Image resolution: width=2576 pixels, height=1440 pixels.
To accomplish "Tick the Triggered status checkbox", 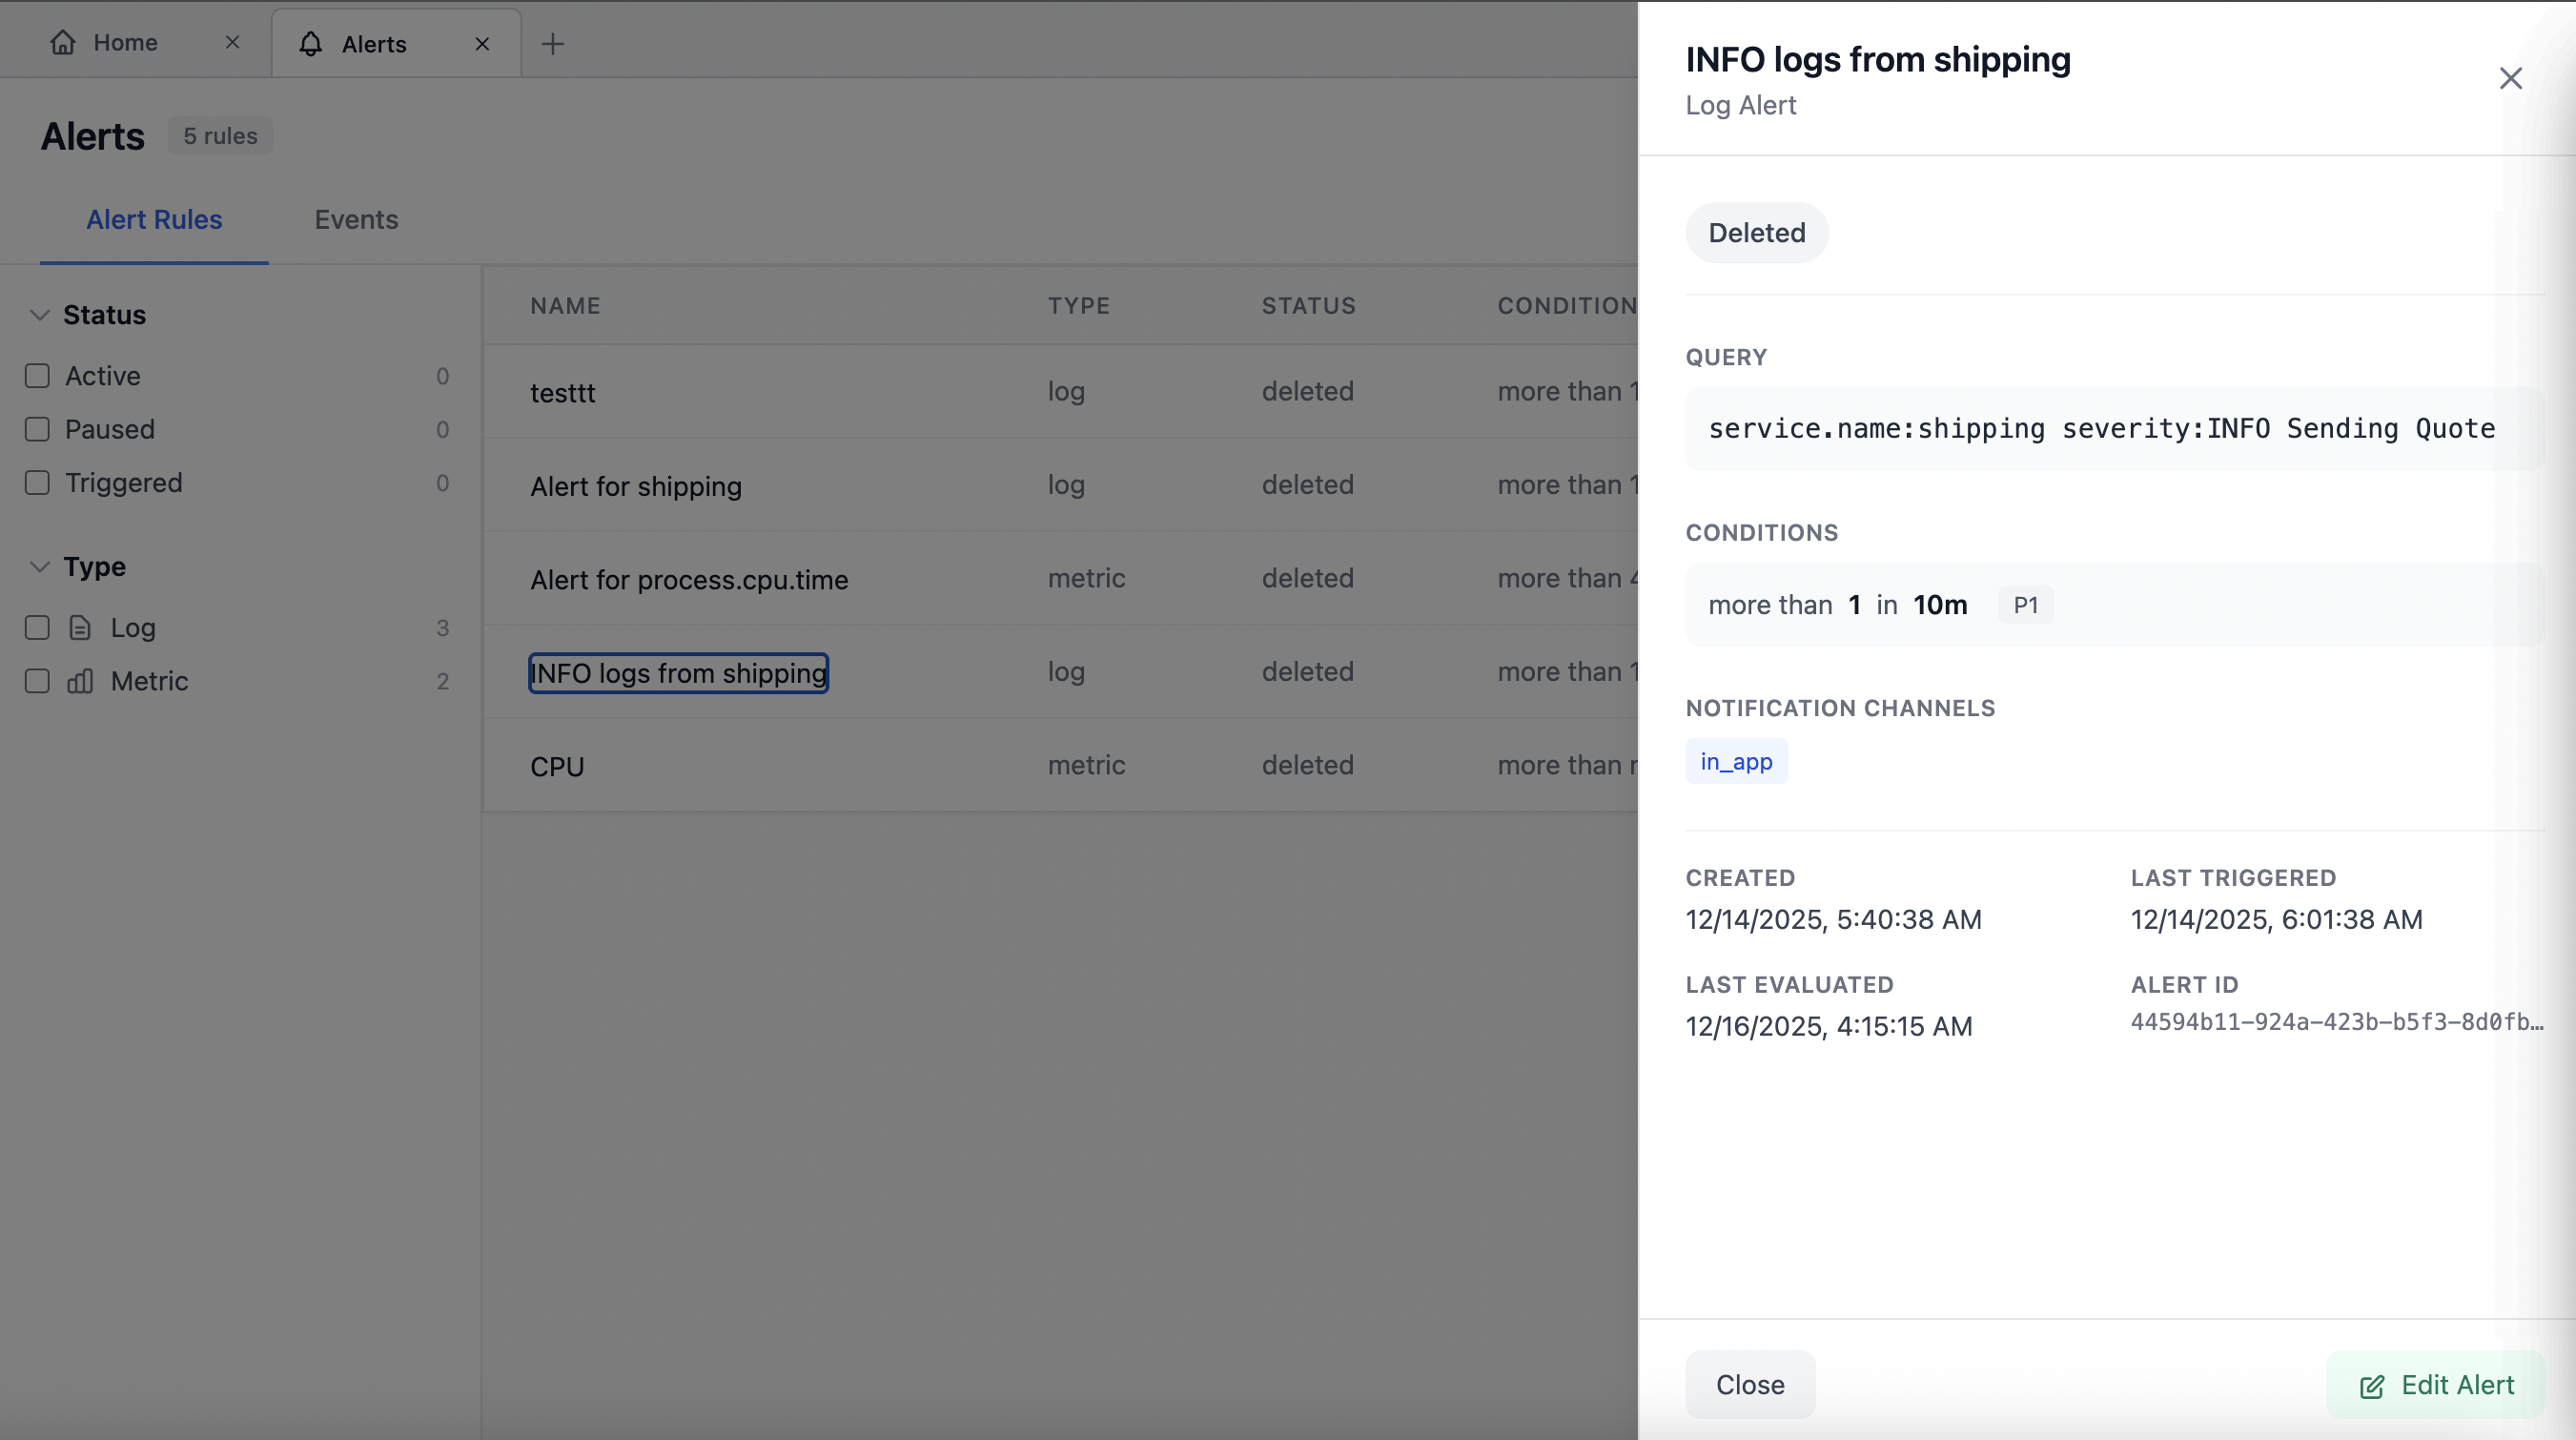I will coord(37,483).
